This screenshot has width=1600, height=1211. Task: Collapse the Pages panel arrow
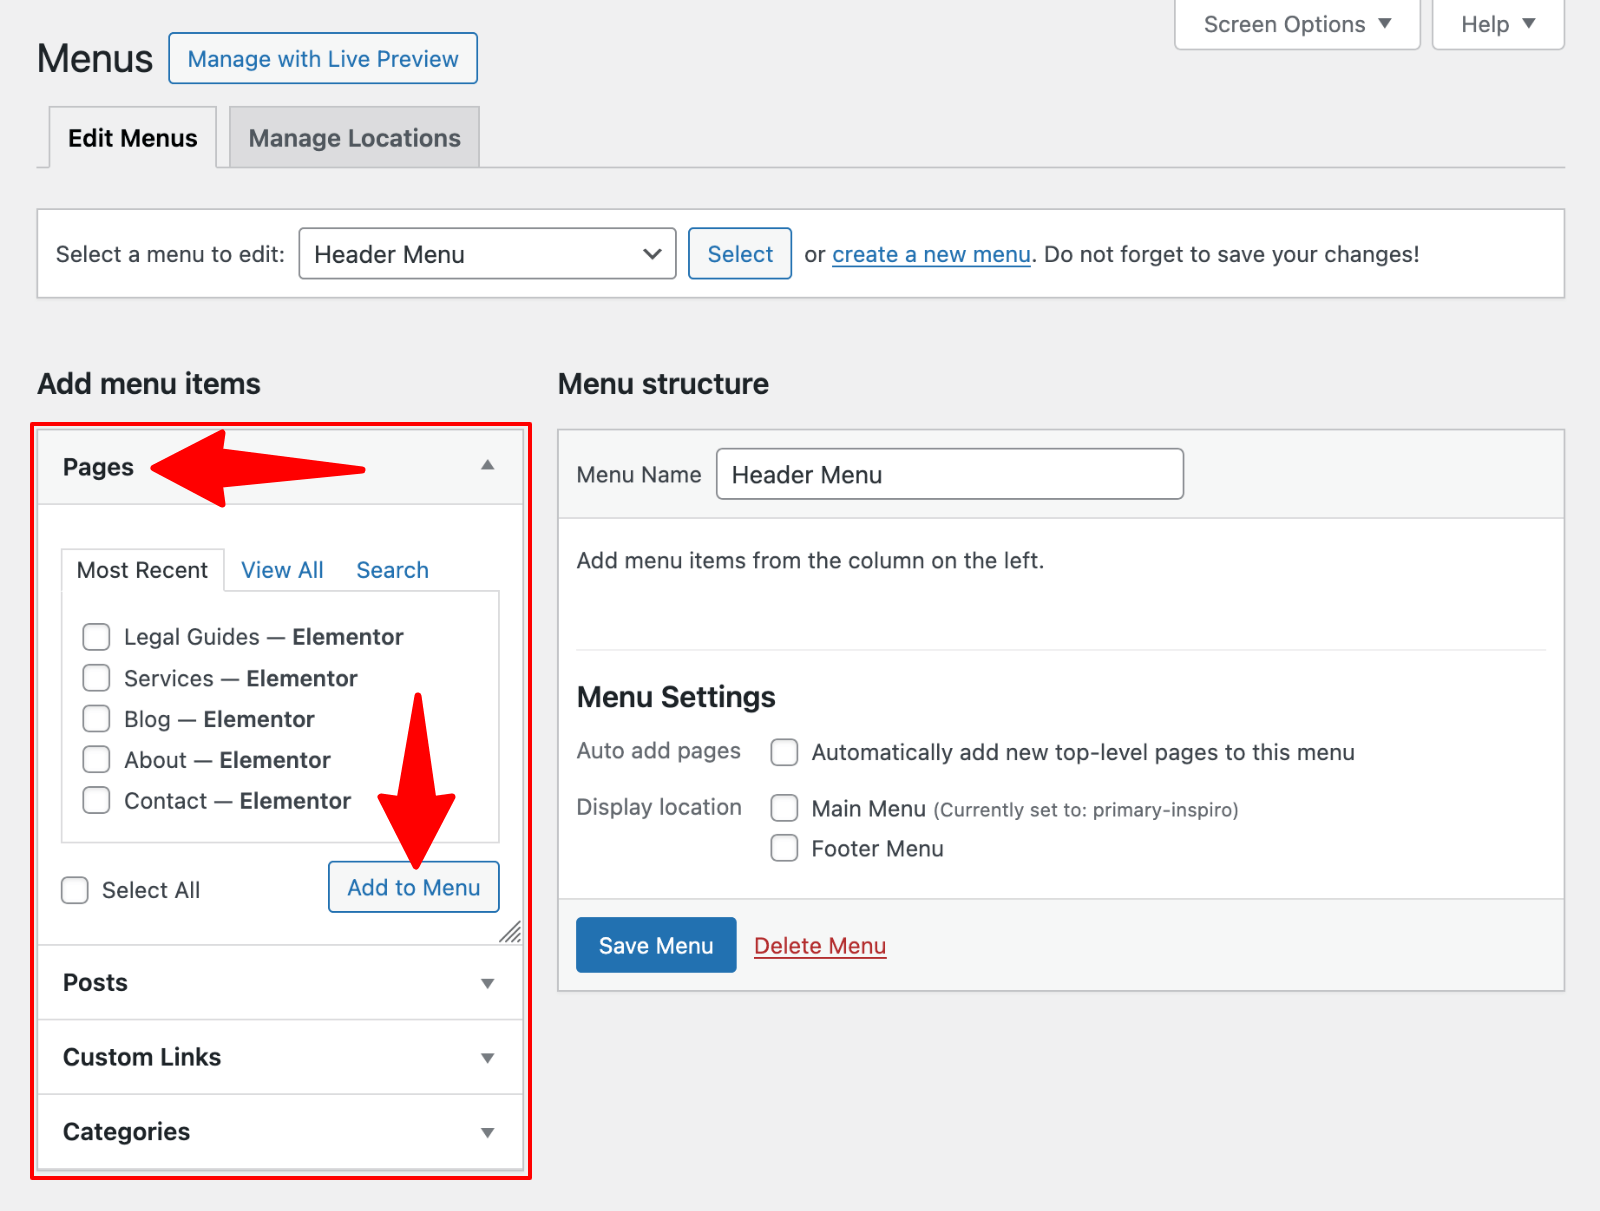pyautogui.click(x=487, y=466)
